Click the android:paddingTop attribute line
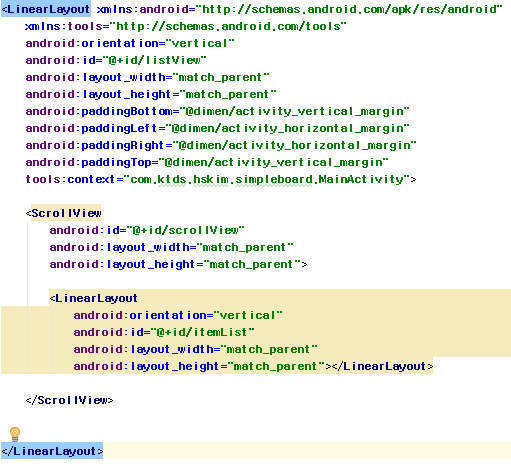 [207, 162]
